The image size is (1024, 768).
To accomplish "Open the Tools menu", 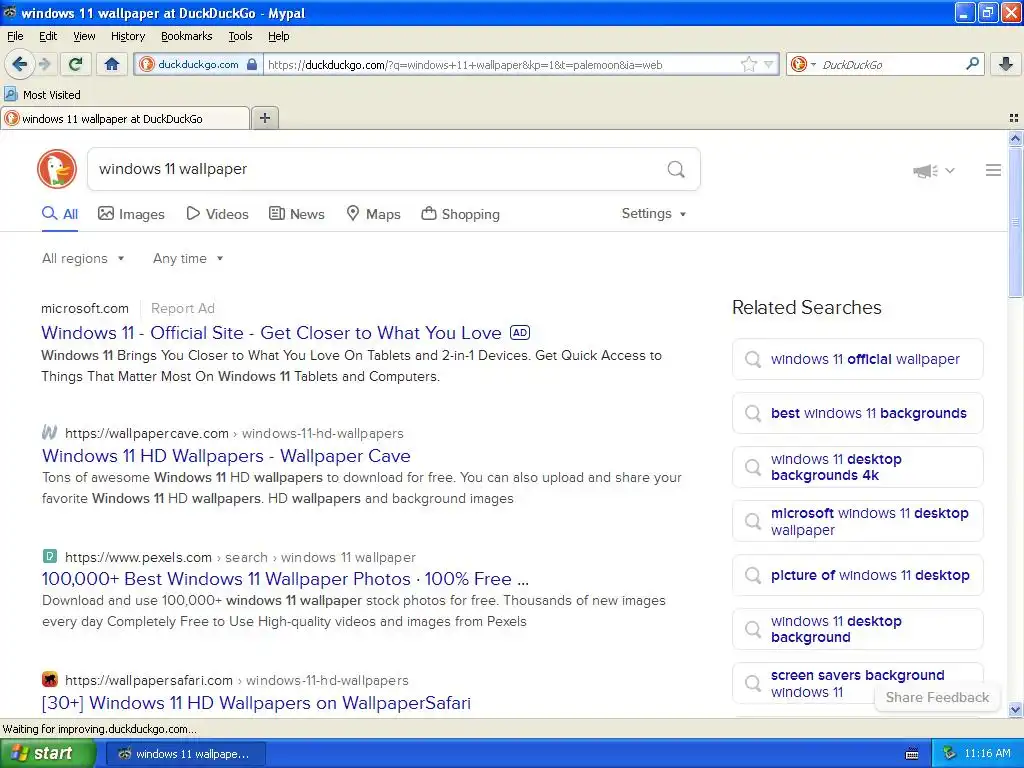I will point(240,36).
